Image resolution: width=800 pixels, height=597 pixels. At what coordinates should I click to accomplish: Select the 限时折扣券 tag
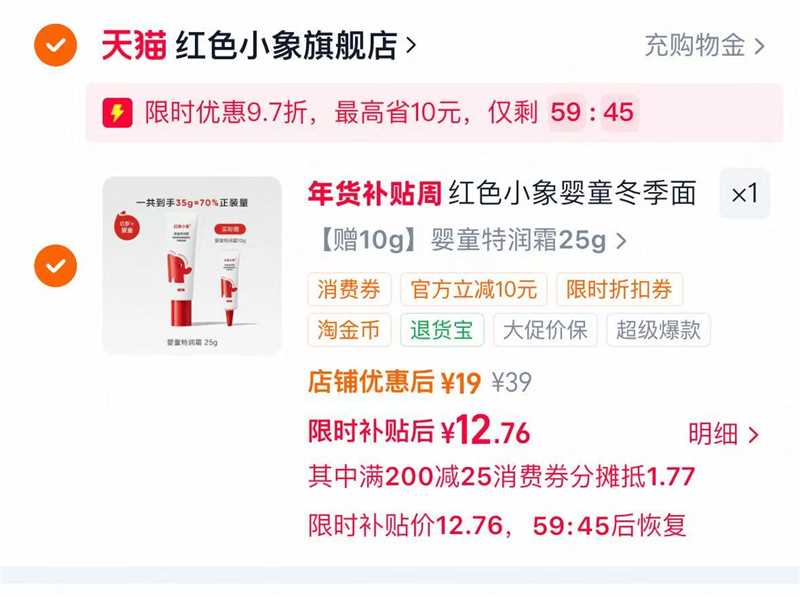pos(619,289)
